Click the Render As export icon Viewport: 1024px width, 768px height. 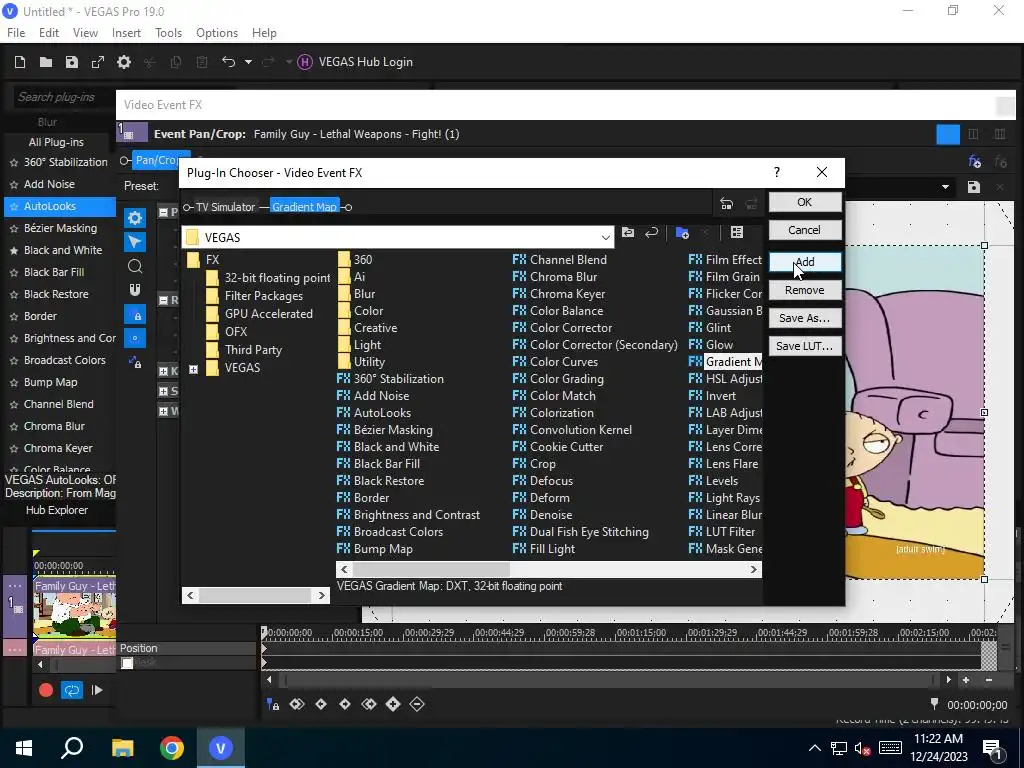point(98,62)
